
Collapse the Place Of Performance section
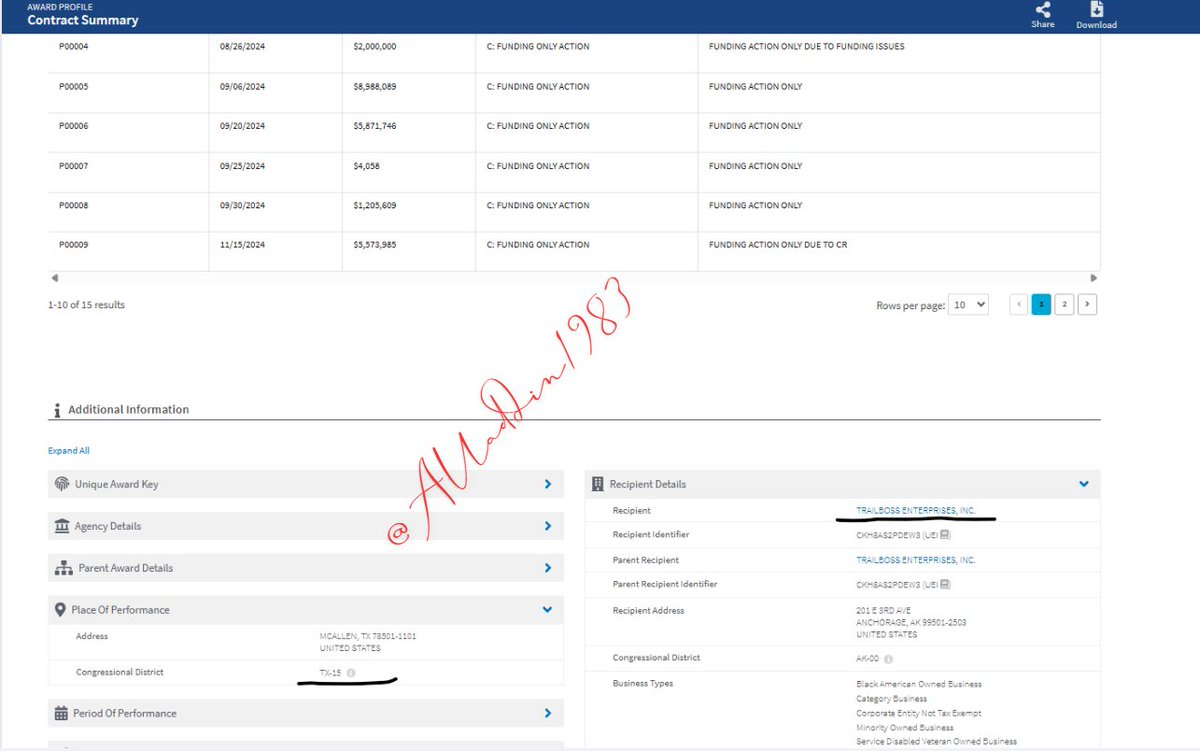(547, 609)
